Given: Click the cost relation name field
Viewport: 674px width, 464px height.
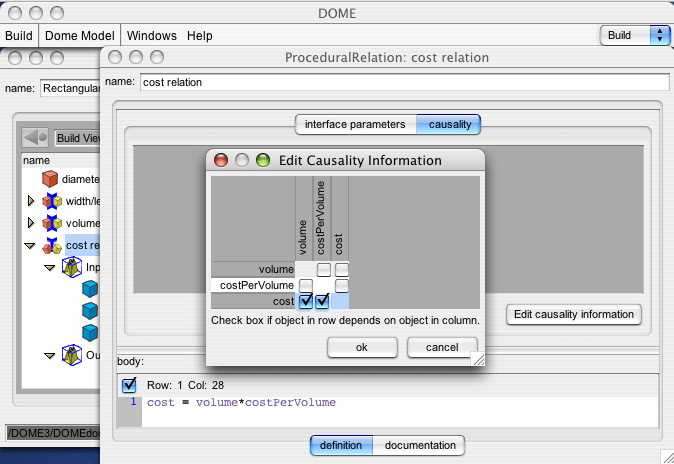Looking at the screenshot, I should [x=404, y=82].
